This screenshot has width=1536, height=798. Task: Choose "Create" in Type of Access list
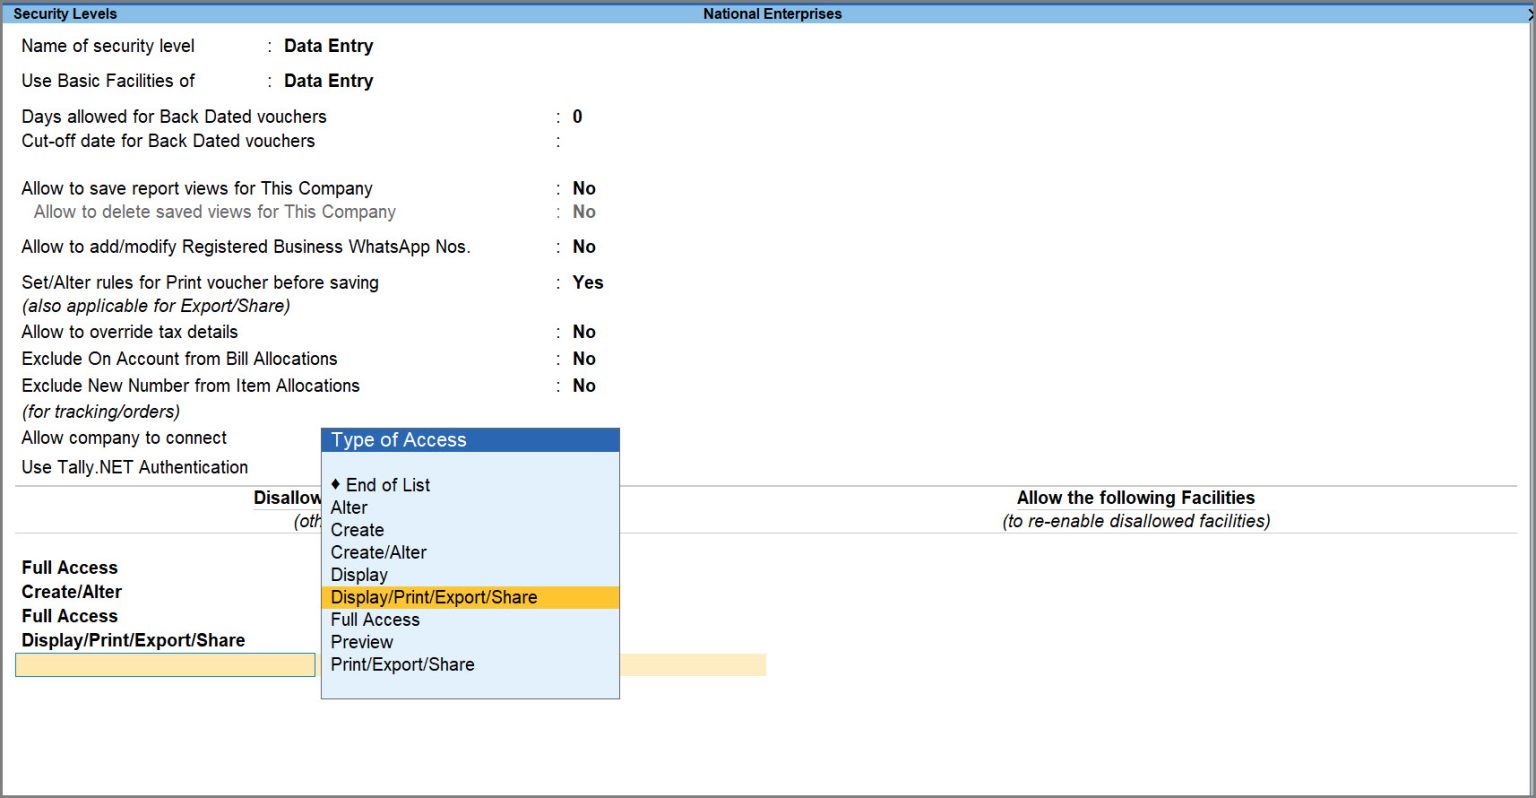tap(356, 530)
